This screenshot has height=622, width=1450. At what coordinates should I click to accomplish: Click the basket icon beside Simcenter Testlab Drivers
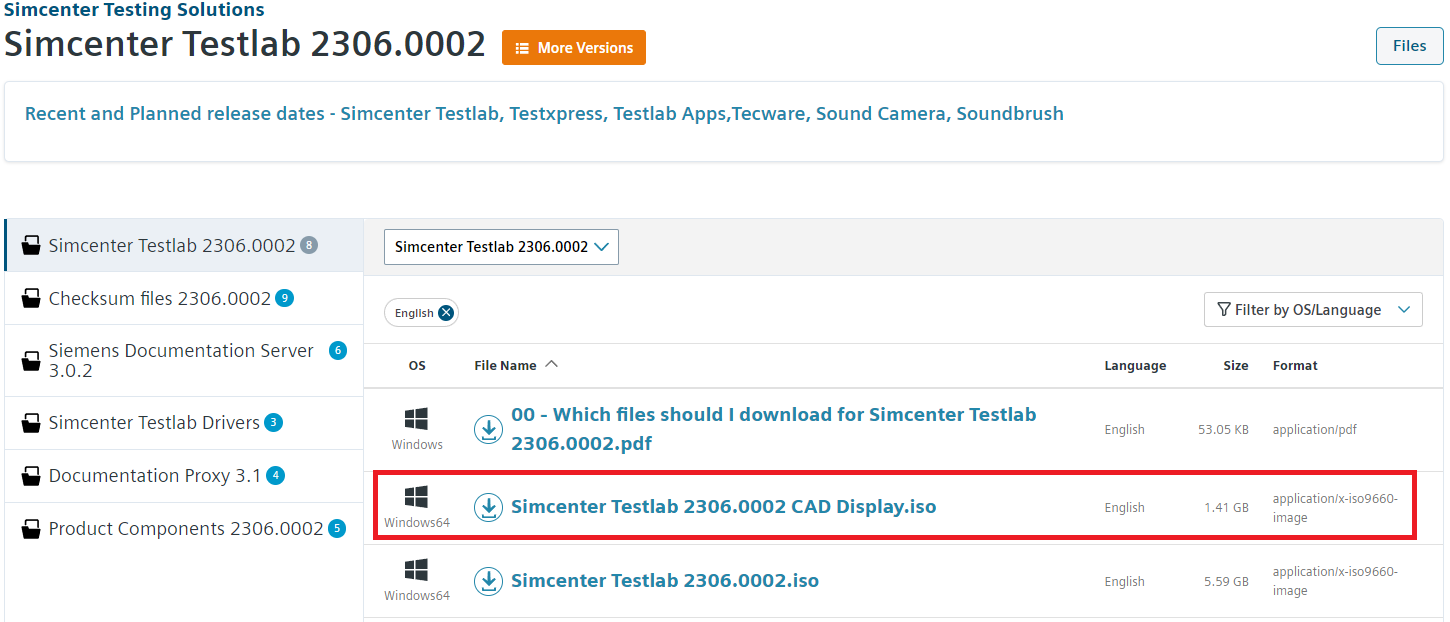tap(30, 422)
